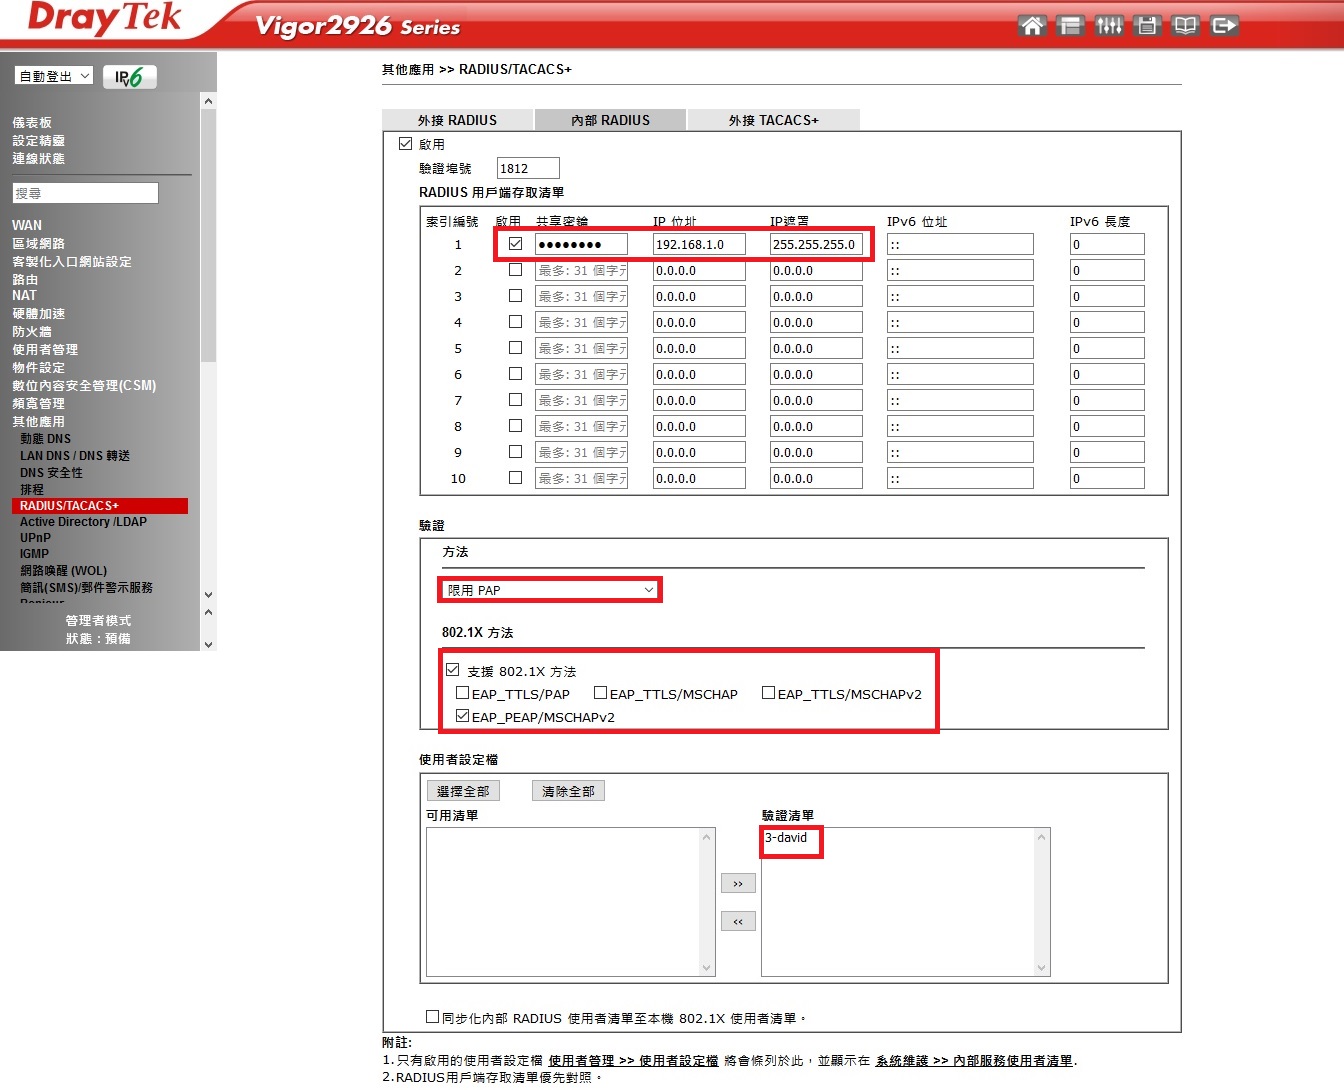Open the 限用 PAP authentication method dropdown
The height and width of the screenshot is (1090, 1344).
pos(550,590)
